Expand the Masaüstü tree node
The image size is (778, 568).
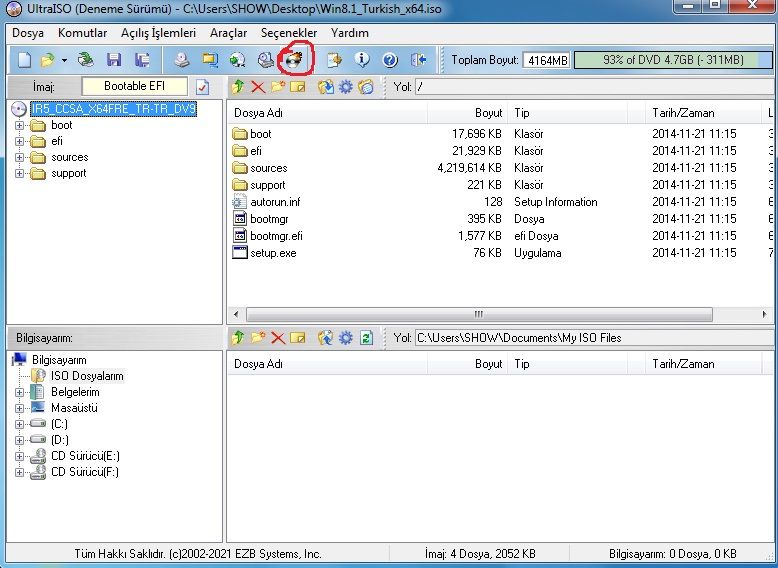pyautogui.click(x=19, y=408)
